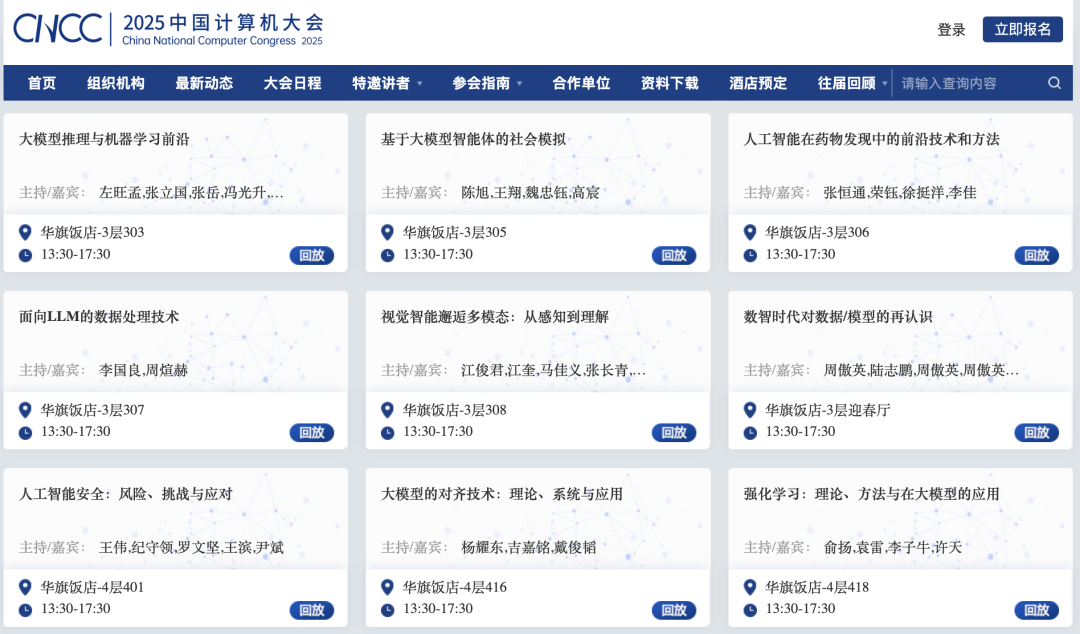Click the clock icon showing 13:30-17:30 under 面向LLM的数据处理技术
The width and height of the screenshot is (1080, 634).
[25, 432]
